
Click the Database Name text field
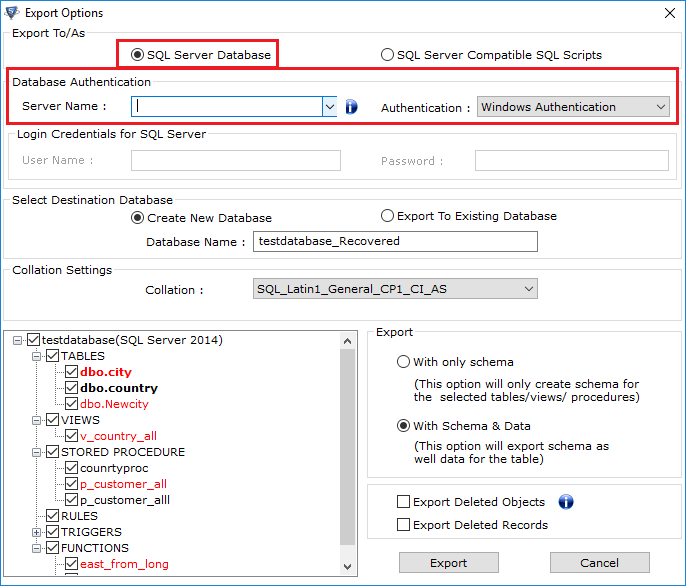coord(395,241)
